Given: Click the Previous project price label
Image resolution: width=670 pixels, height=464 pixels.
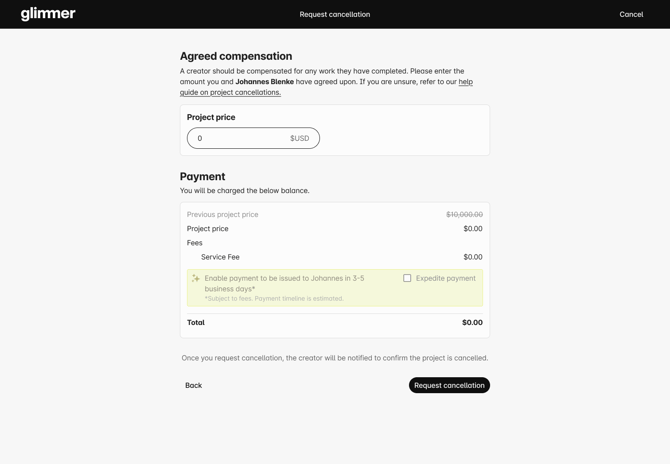Looking at the screenshot, I should (x=222, y=214).
